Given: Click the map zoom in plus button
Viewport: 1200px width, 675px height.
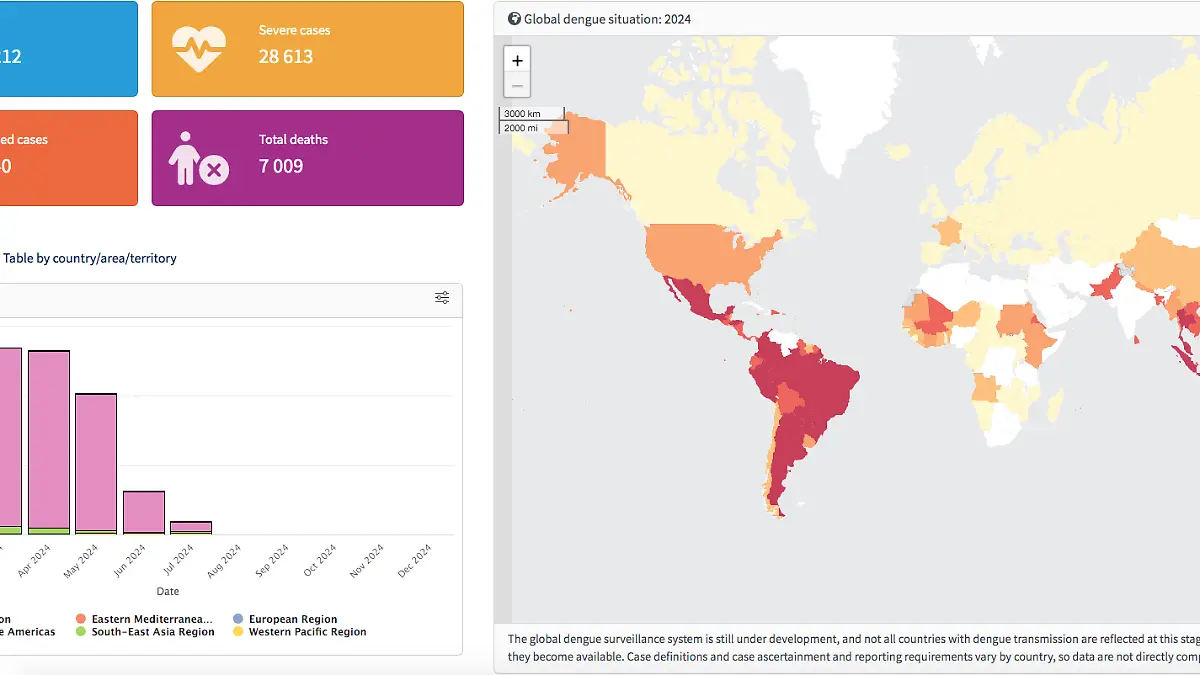Looking at the screenshot, I should (x=517, y=60).
